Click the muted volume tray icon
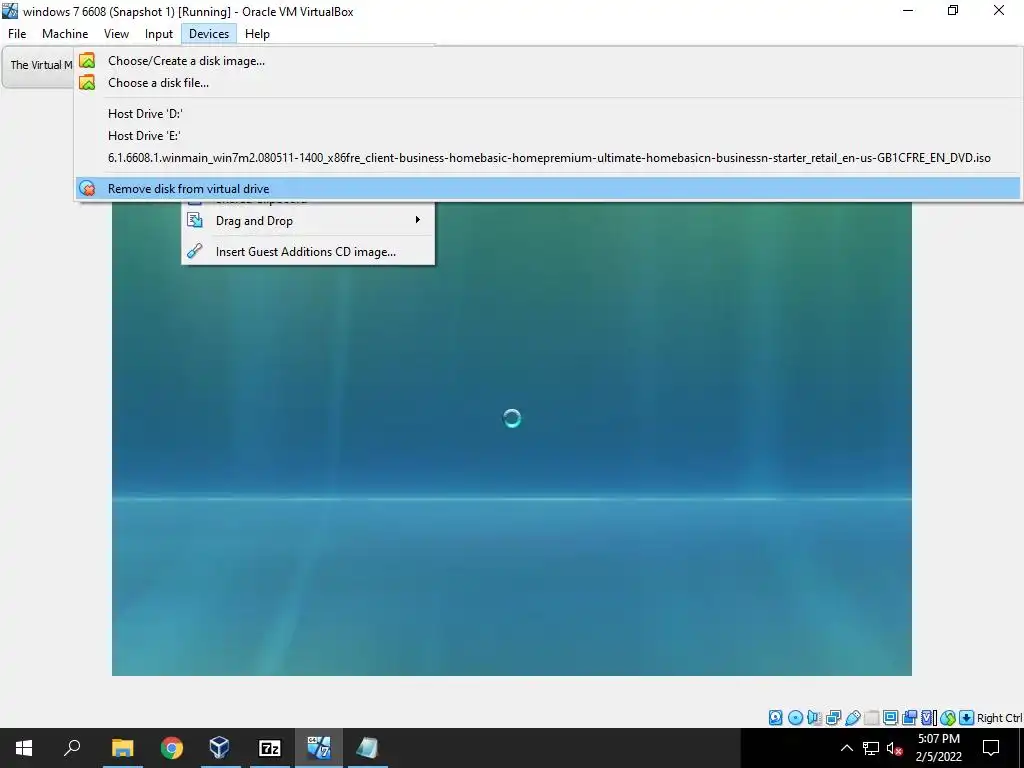The width and height of the screenshot is (1024, 768). [894, 748]
